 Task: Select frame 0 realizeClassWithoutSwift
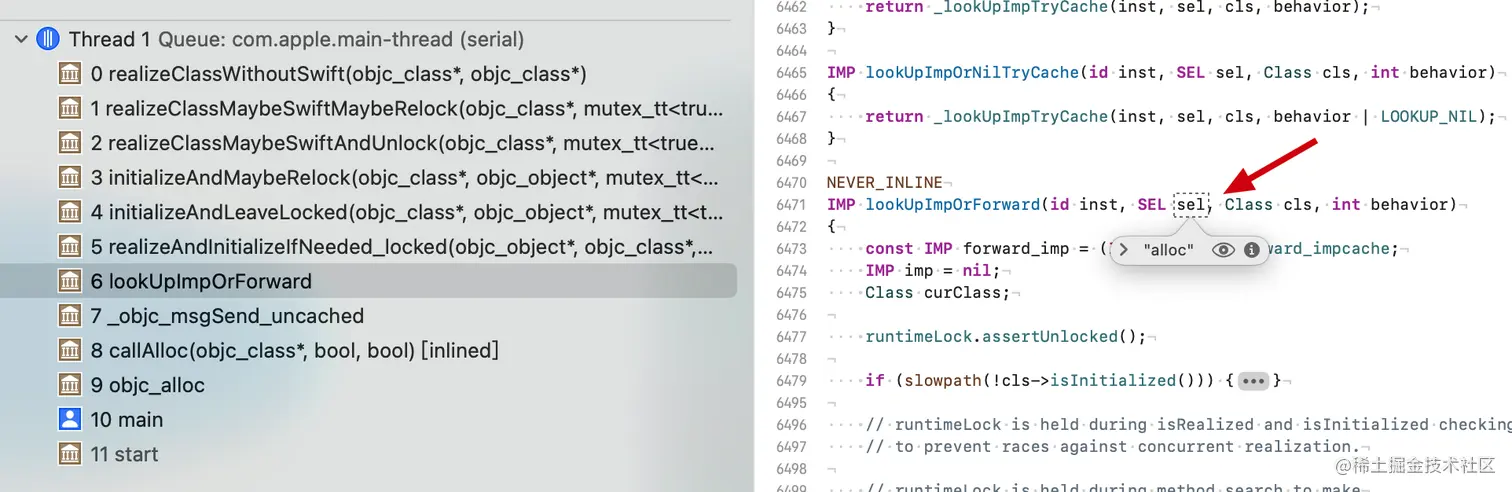(338, 74)
